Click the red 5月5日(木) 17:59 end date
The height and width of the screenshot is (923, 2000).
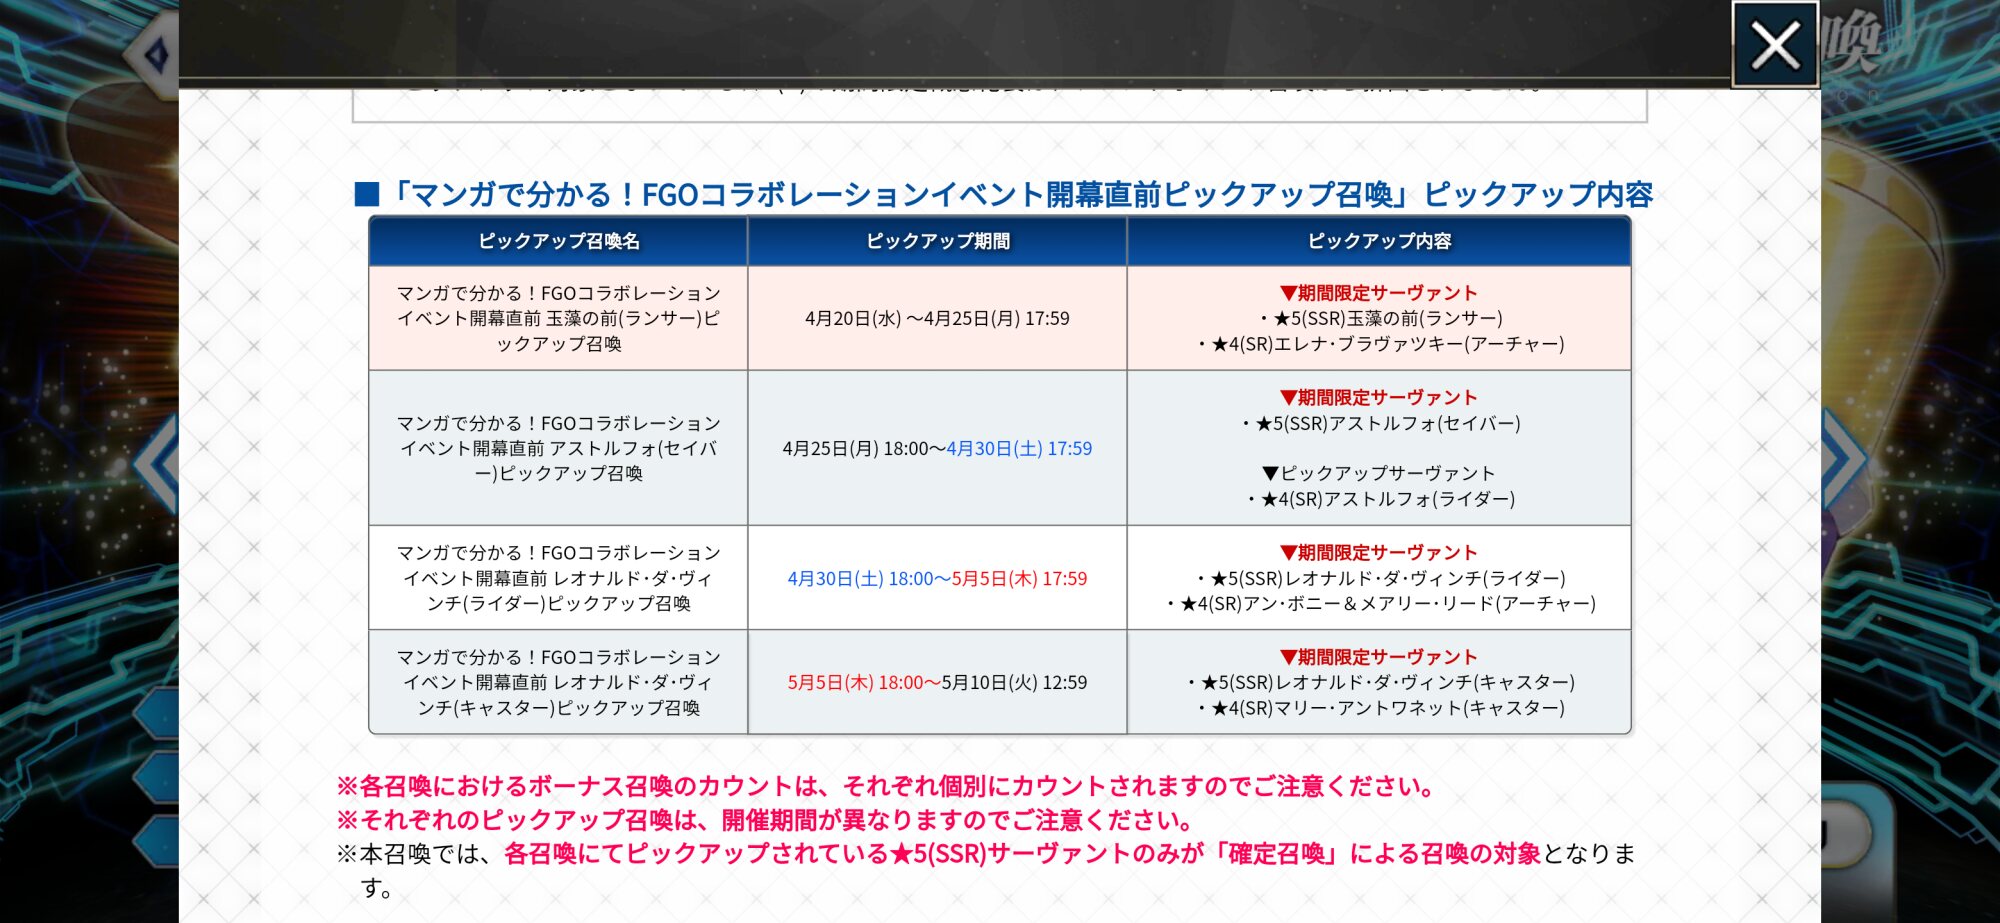[1019, 579]
